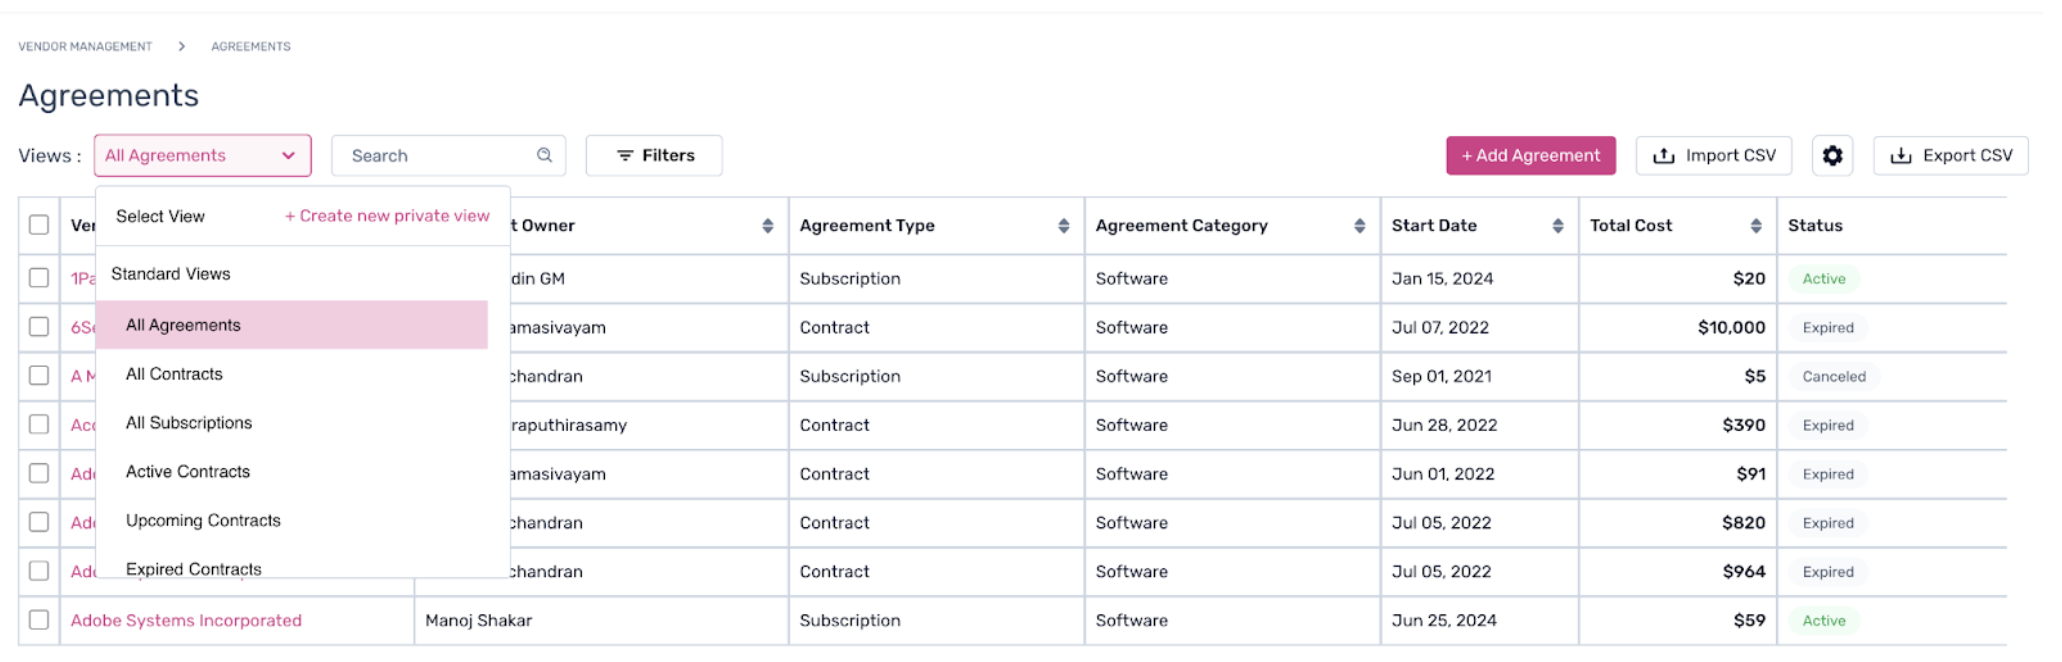
Task: Check the row with $390 total cost
Action: point(39,425)
